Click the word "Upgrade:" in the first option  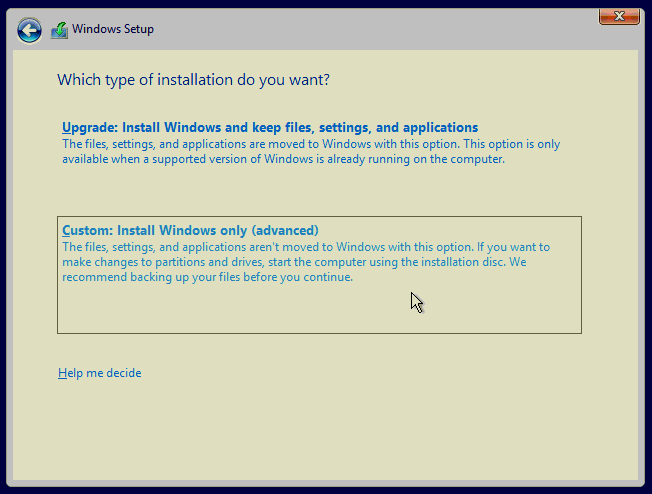coord(90,128)
